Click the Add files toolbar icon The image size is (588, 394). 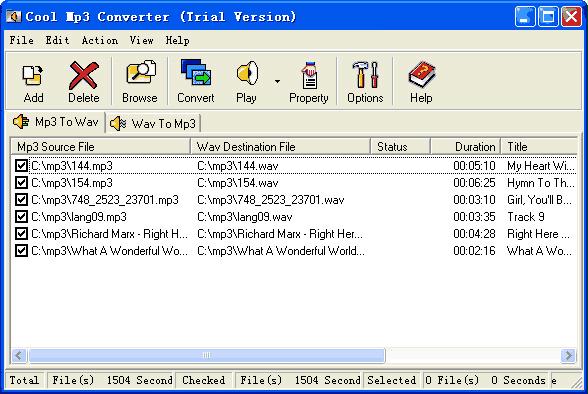(x=33, y=75)
